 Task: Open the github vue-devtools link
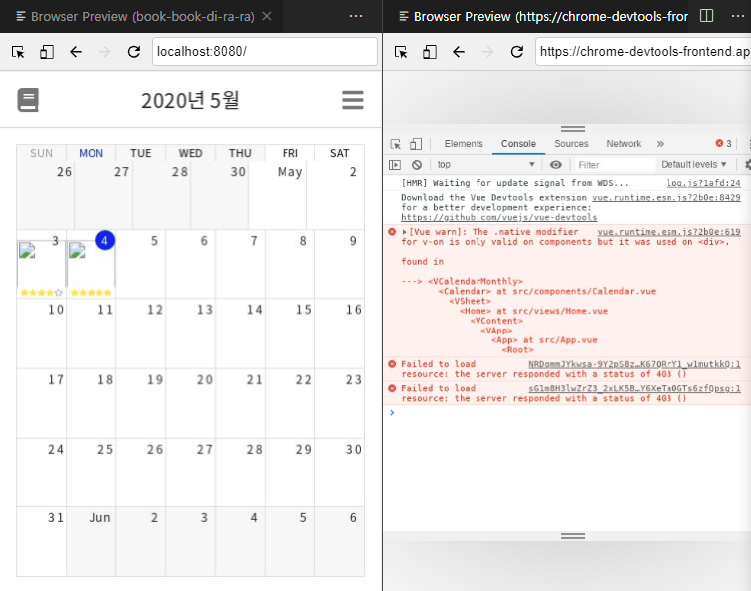click(499, 217)
